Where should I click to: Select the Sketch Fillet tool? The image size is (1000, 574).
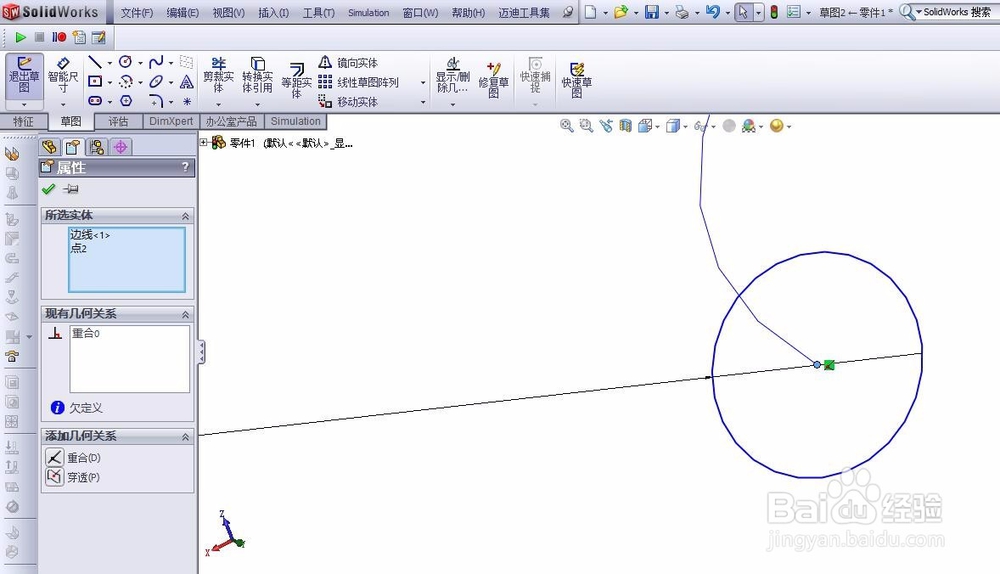156,101
